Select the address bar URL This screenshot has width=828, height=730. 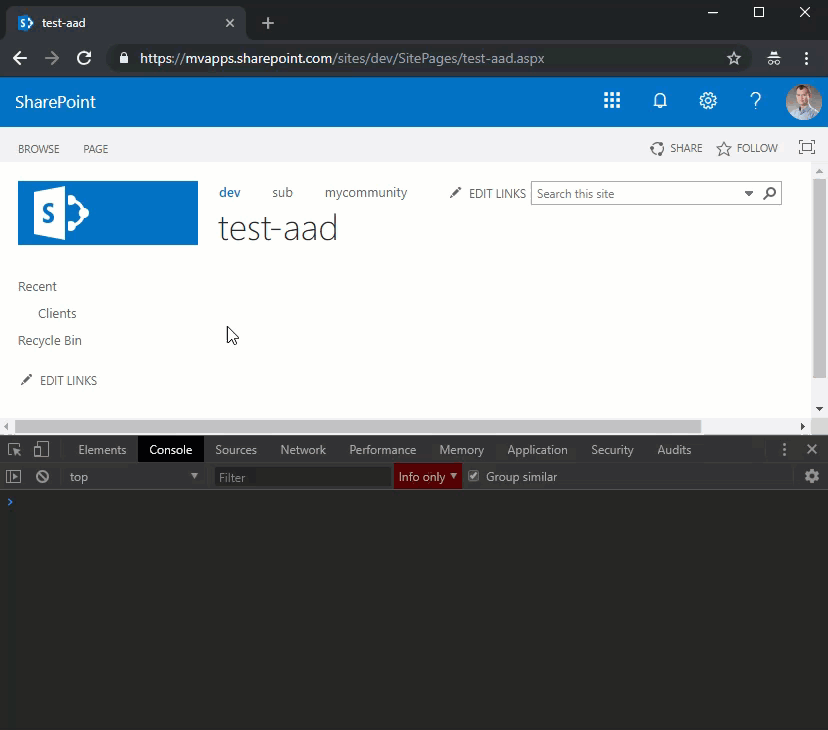point(342,58)
